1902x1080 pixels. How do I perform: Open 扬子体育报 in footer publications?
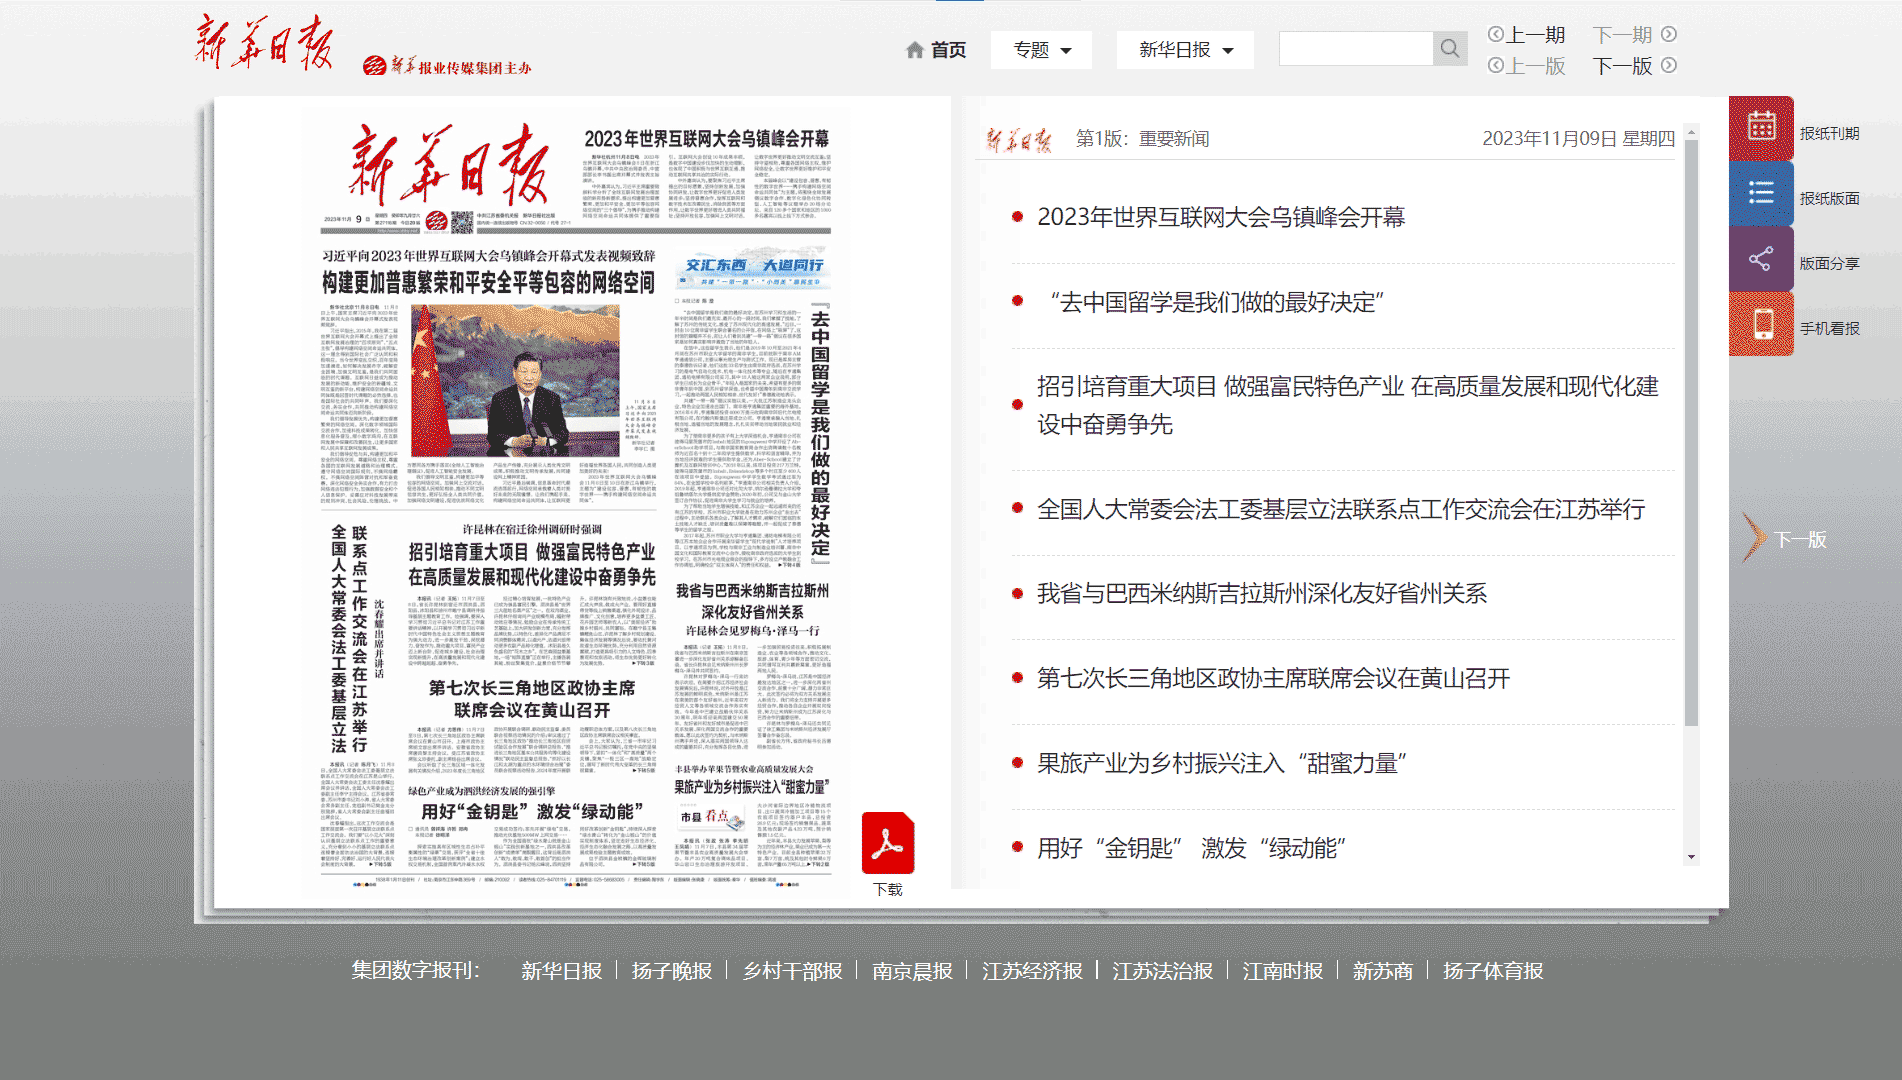(x=1493, y=971)
